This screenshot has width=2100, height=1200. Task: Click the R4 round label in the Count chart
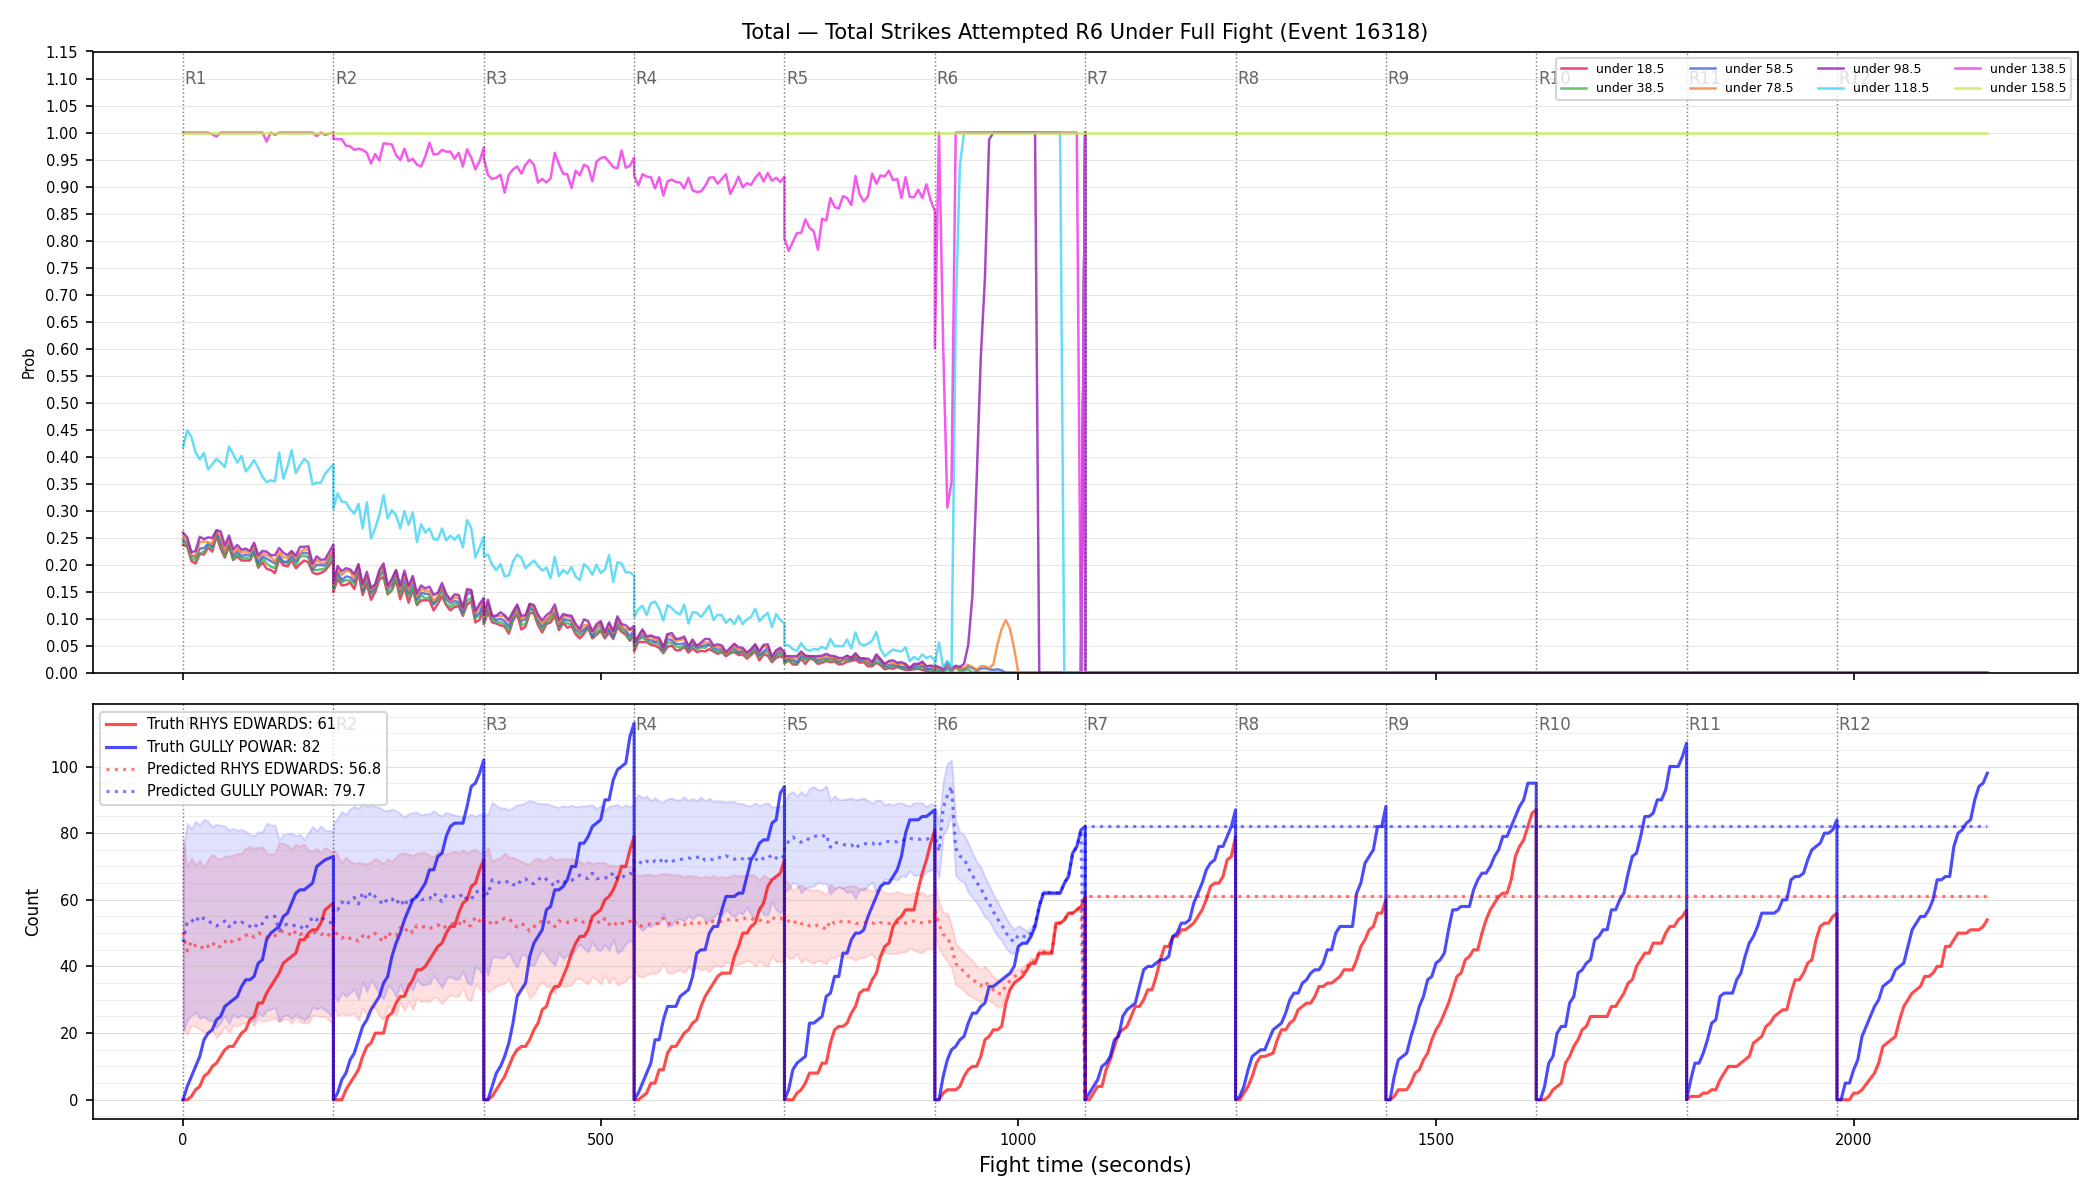pos(647,724)
